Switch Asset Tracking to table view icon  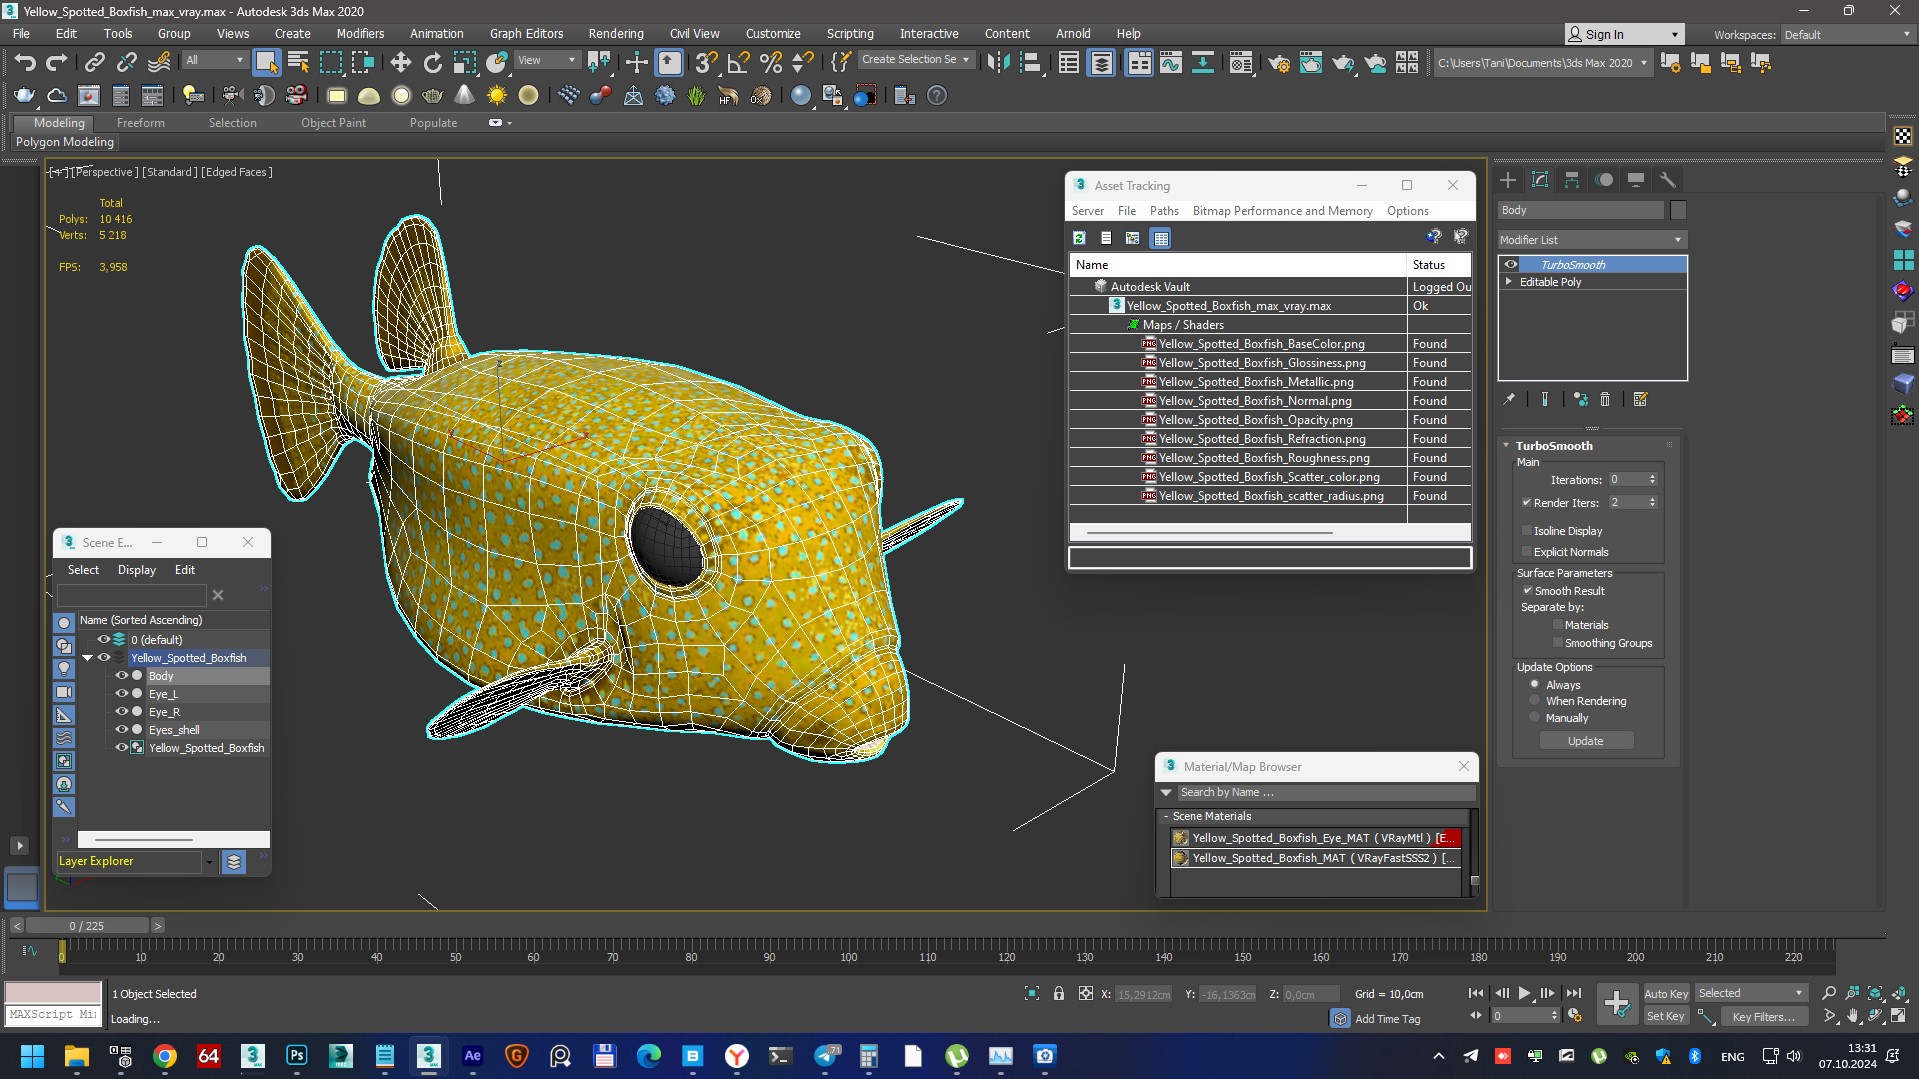1160,238
